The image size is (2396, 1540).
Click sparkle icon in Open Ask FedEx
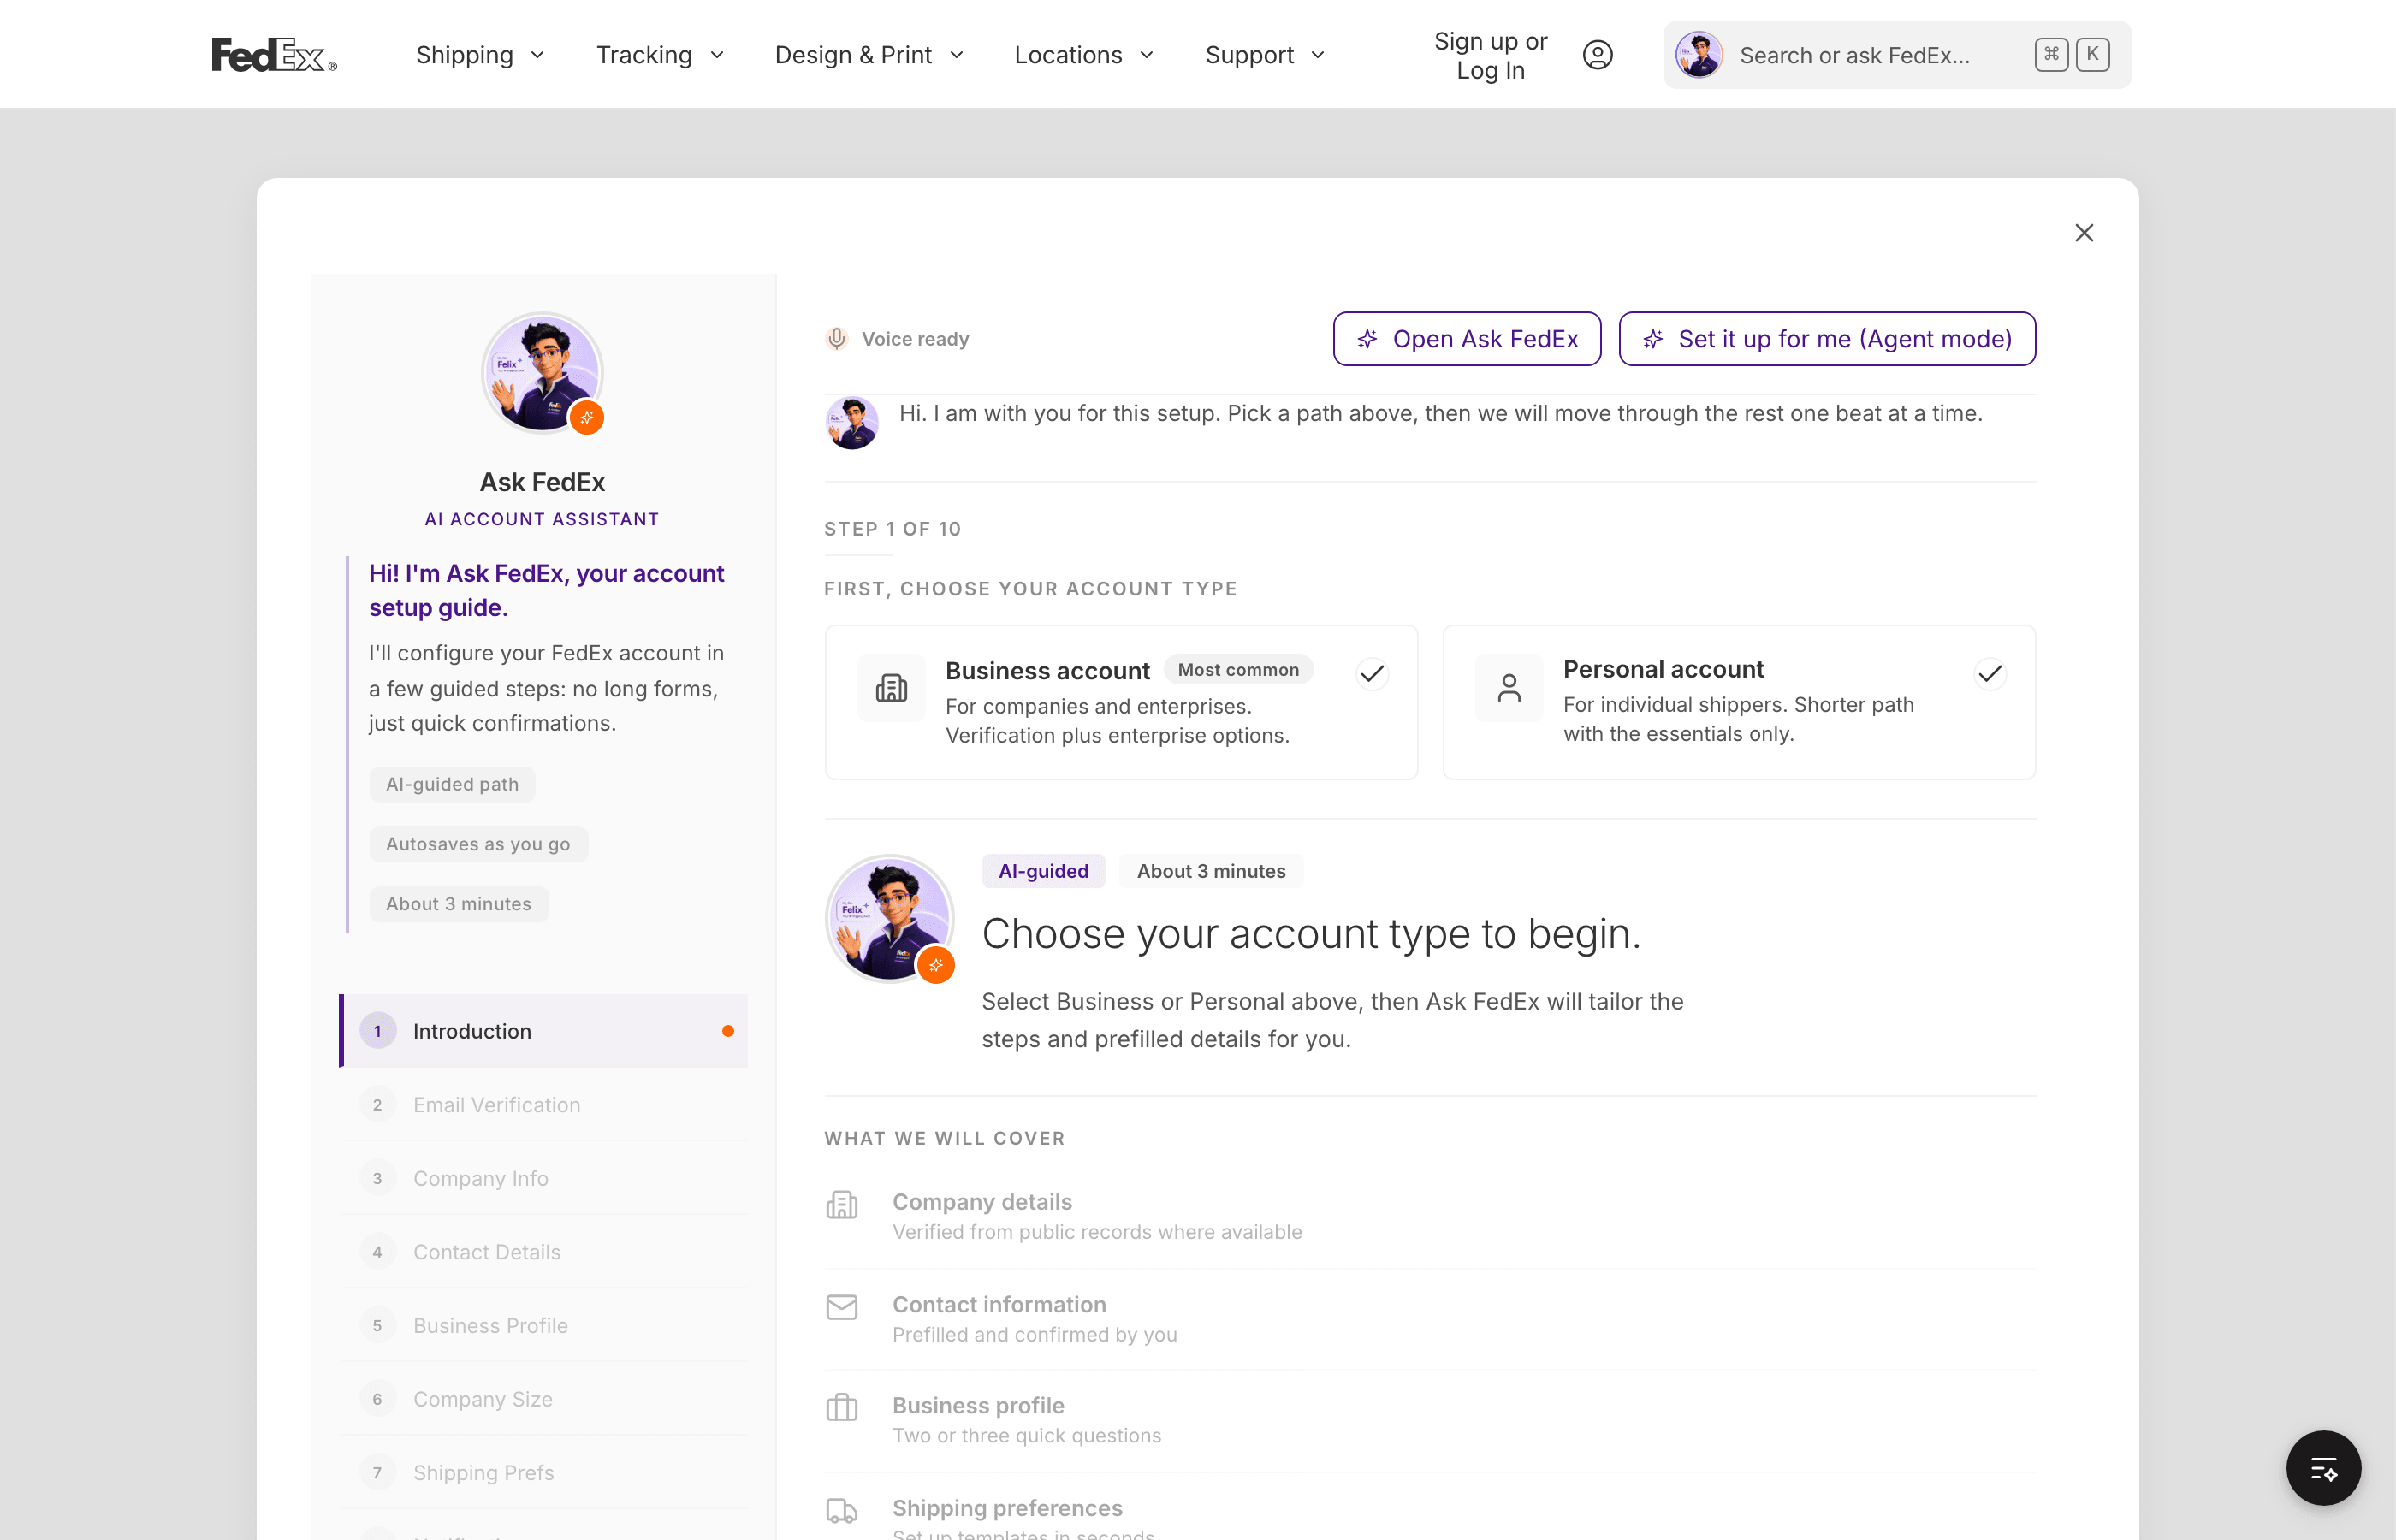tap(1367, 340)
